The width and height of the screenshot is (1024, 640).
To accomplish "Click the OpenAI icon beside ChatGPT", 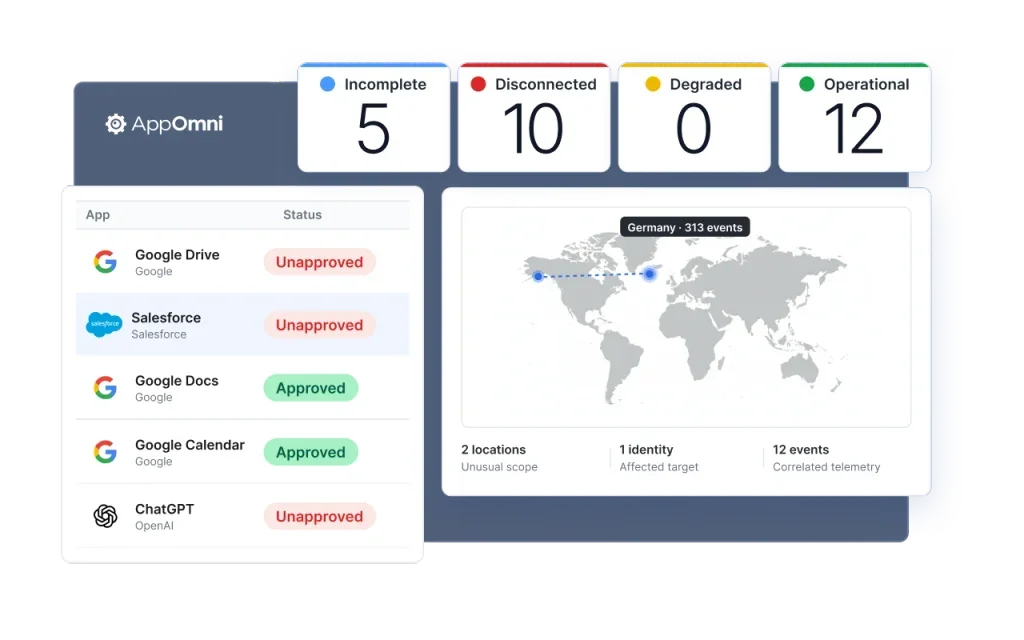I will [105, 516].
